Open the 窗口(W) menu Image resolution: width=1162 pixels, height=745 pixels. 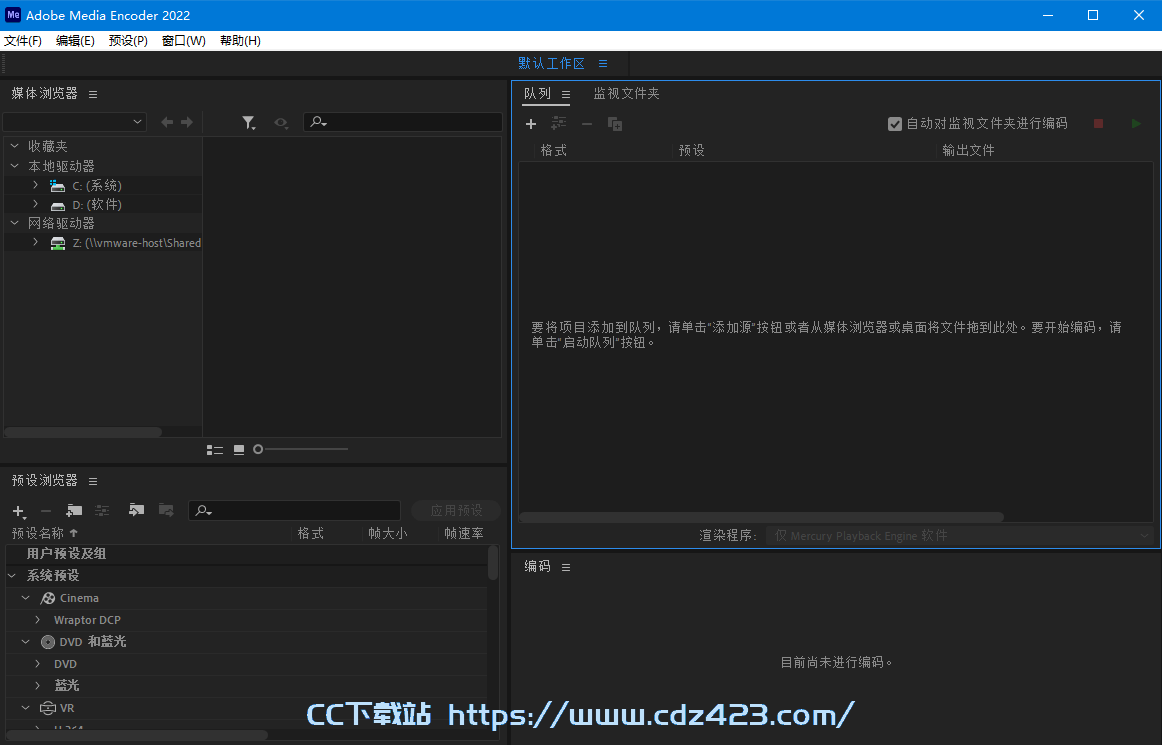pos(184,41)
